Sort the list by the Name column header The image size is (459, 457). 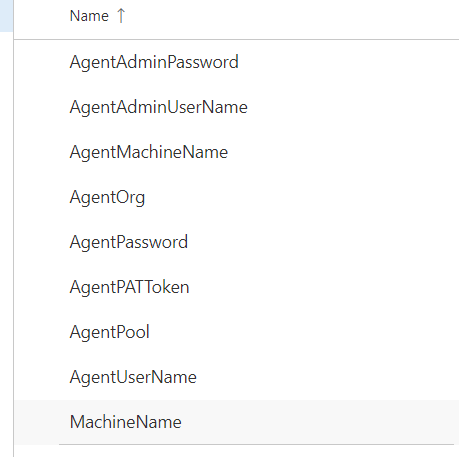point(89,16)
